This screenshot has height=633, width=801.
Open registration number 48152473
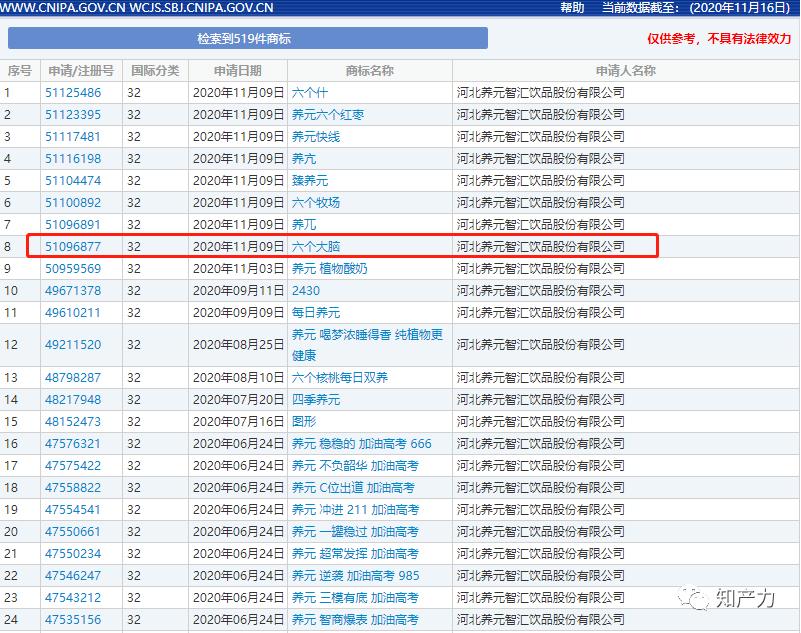click(x=73, y=421)
